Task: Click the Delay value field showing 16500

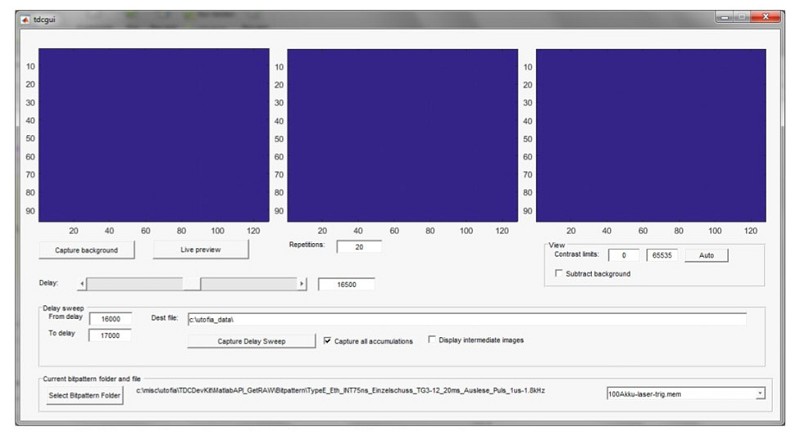Action: [x=346, y=284]
